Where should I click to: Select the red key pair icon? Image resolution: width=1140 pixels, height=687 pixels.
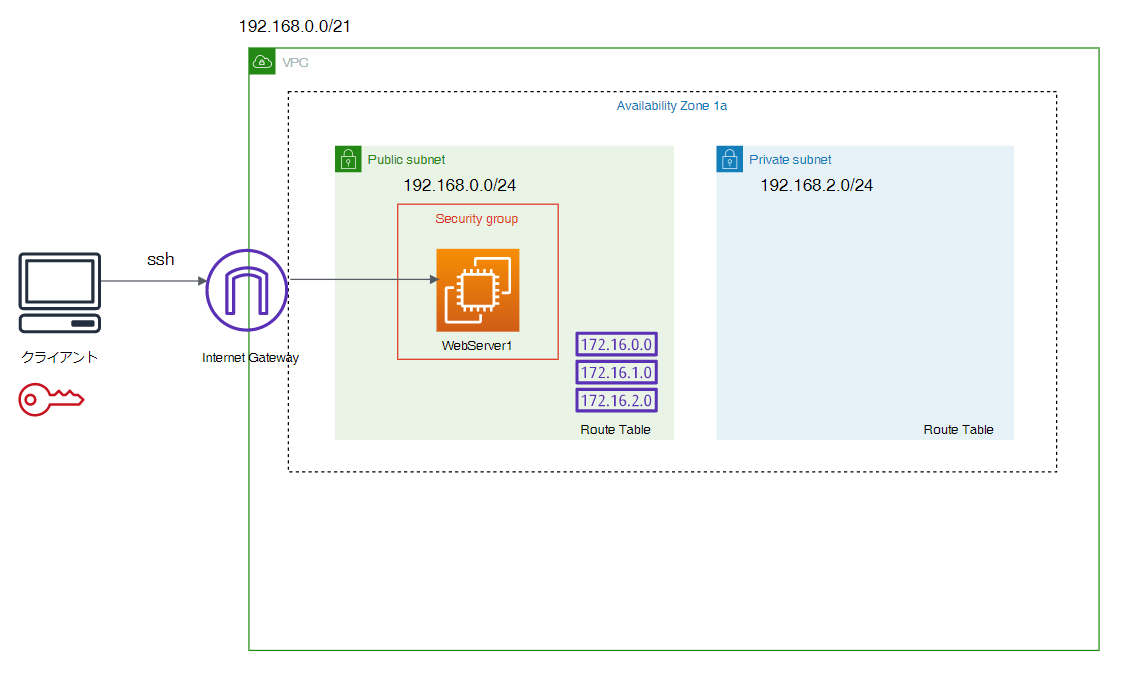[51, 399]
